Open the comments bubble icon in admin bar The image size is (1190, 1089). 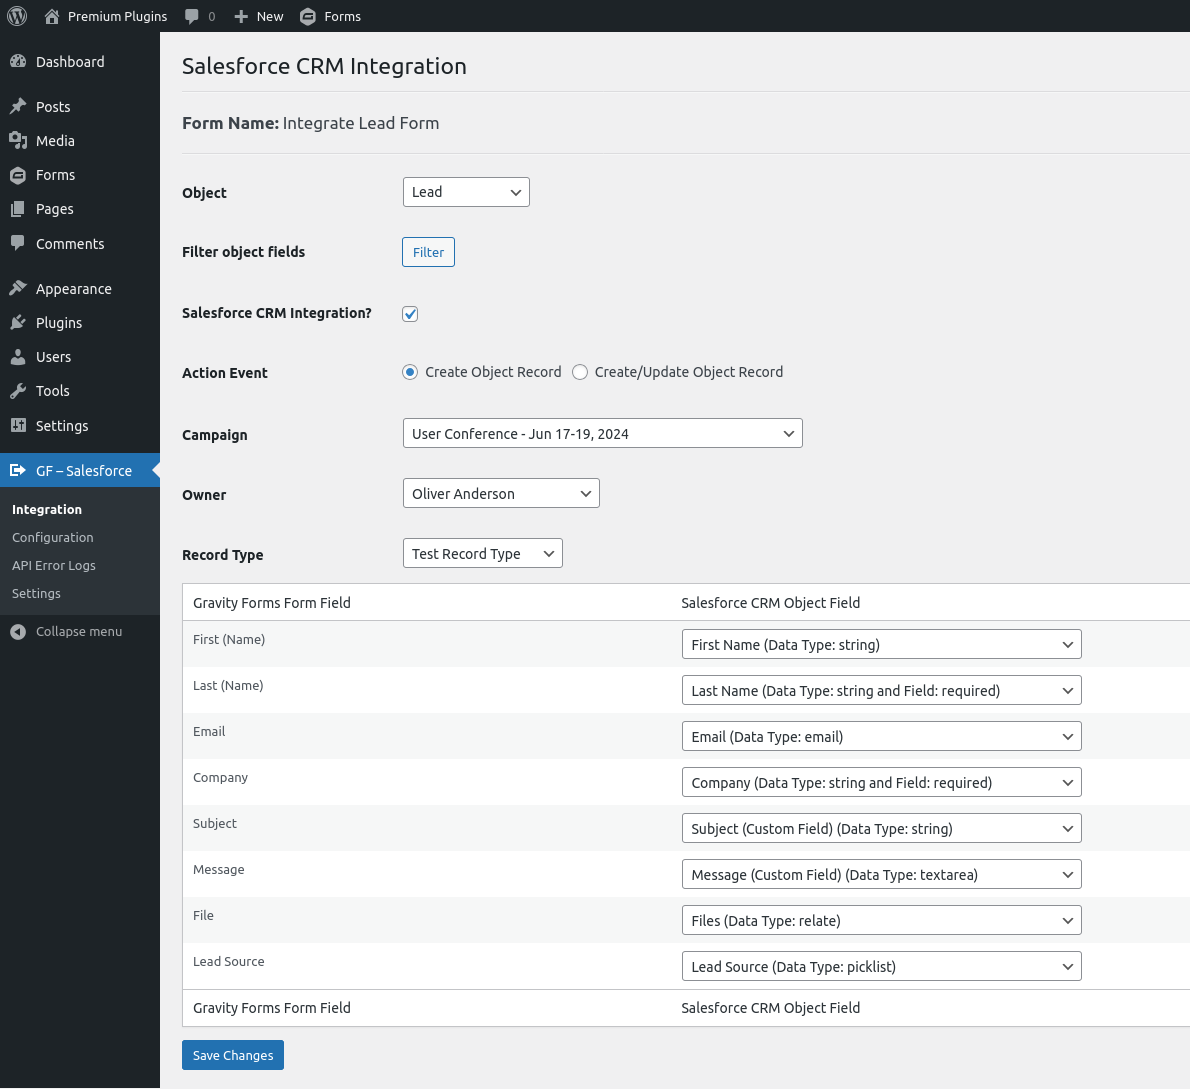192,16
